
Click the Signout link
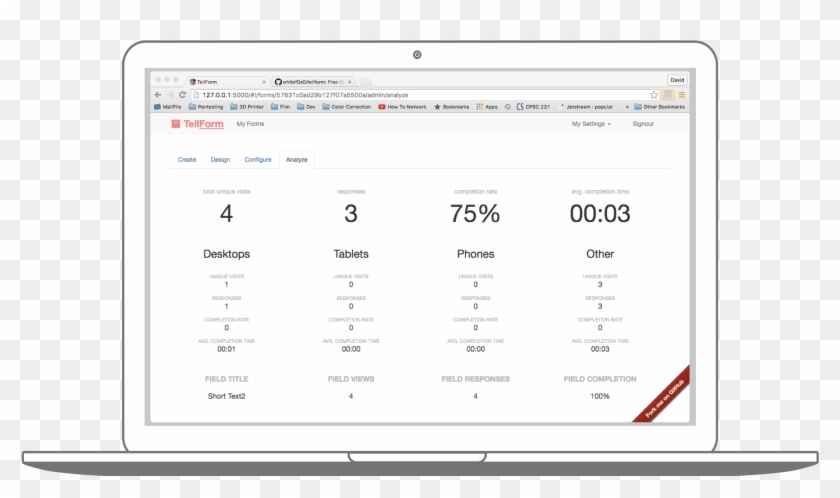643,124
